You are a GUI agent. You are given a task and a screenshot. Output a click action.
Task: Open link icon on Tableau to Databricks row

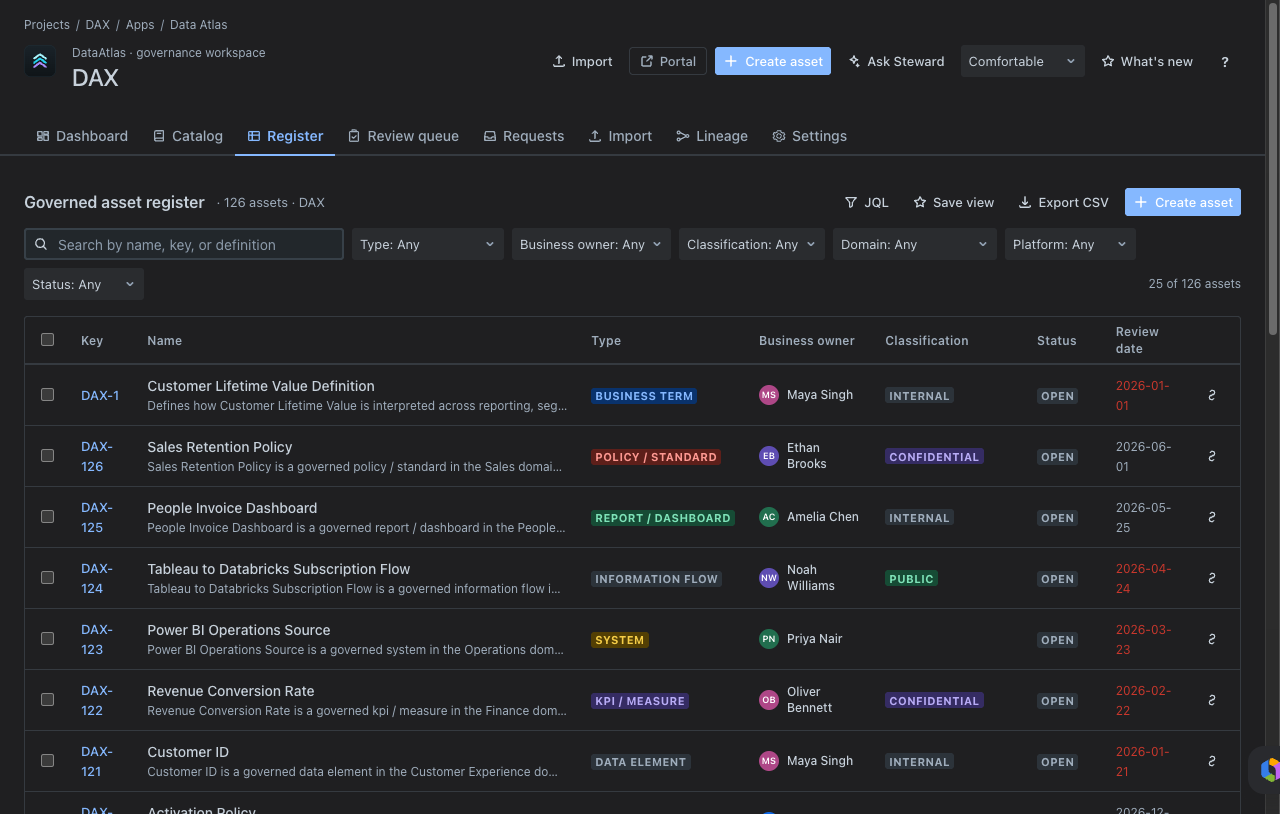(x=1212, y=578)
